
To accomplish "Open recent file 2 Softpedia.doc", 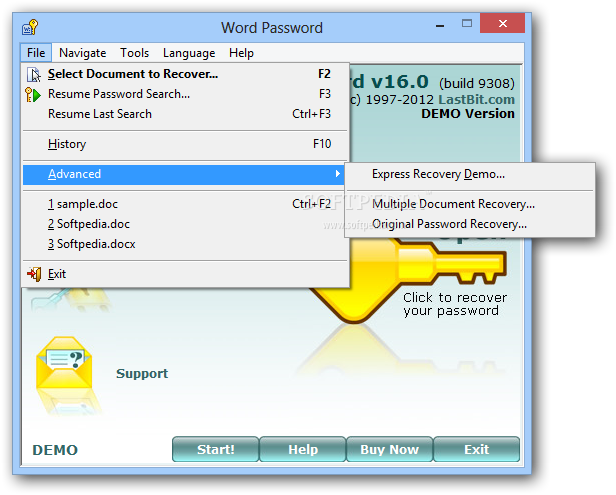I will point(185,224).
